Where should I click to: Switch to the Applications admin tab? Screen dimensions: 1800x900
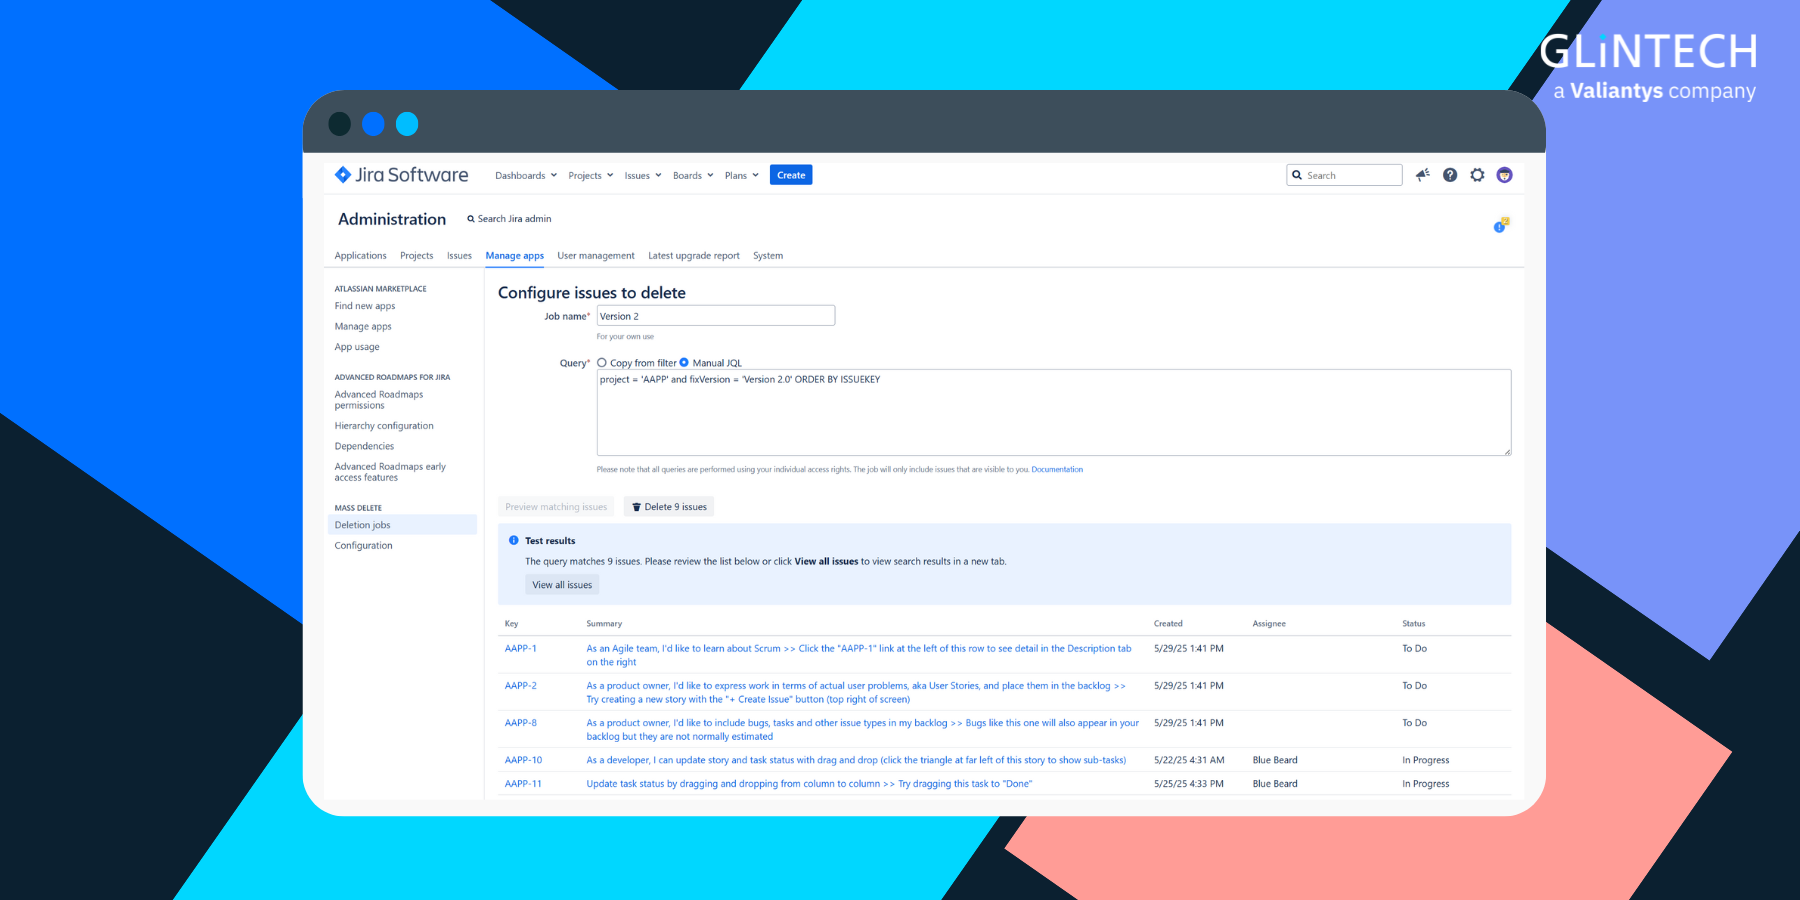[x=360, y=256]
